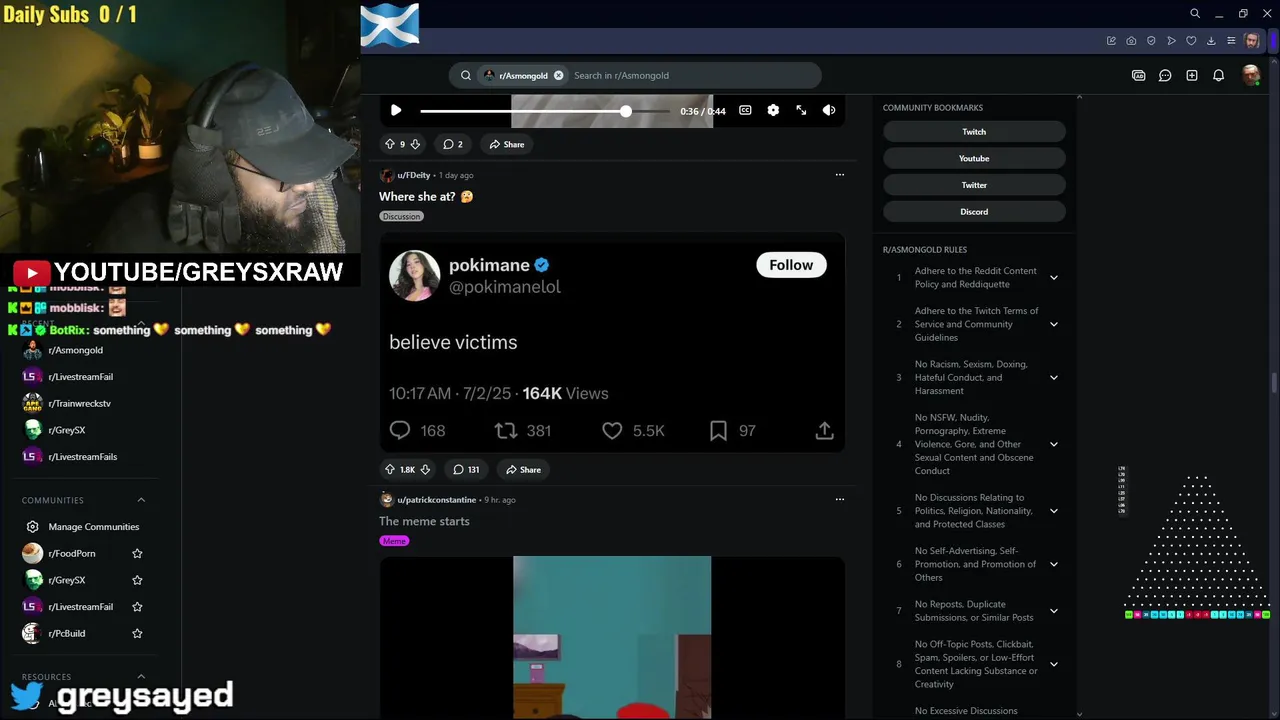Expand rule 2 Twitch Terms of Service
Image resolution: width=1280 pixels, height=720 pixels.
(x=1053, y=324)
